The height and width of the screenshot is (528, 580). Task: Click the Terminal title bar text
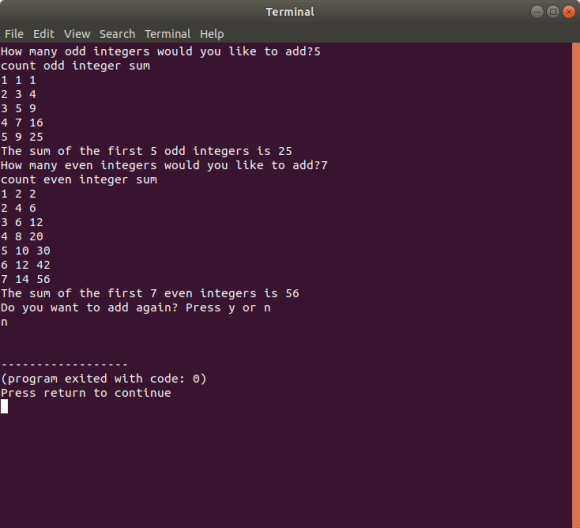(x=290, y=12)
